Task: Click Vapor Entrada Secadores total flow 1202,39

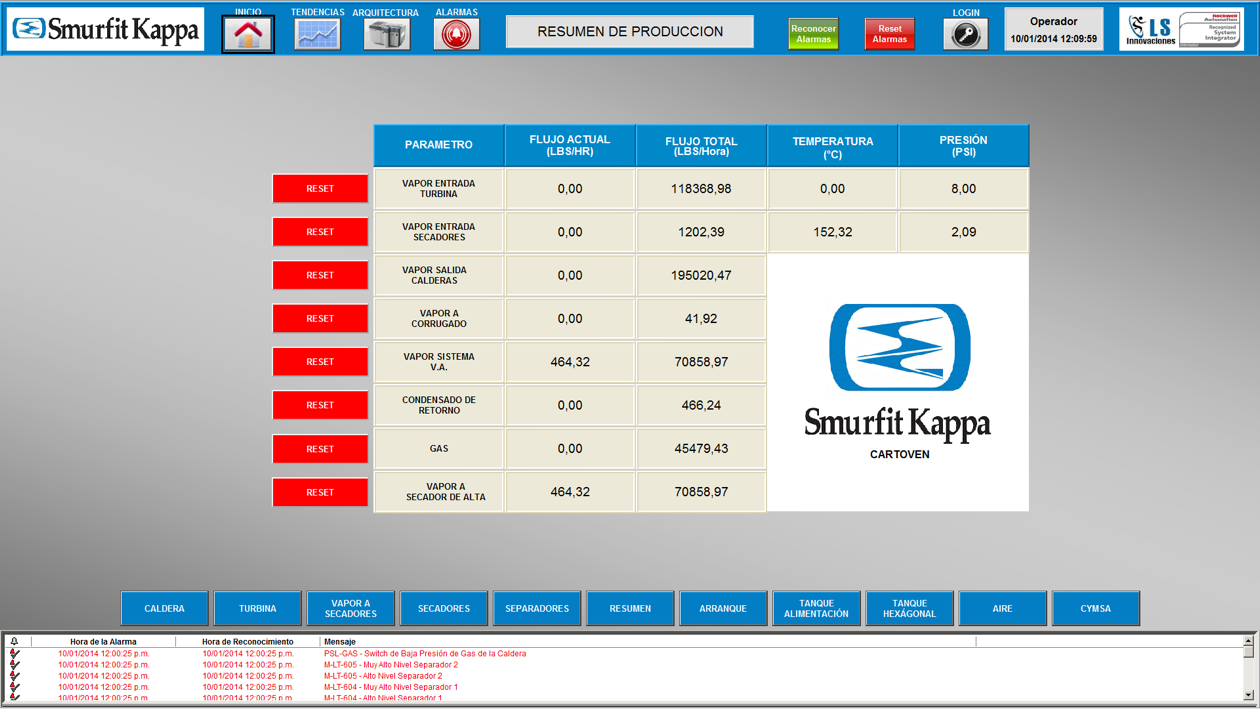Action: 701,232
